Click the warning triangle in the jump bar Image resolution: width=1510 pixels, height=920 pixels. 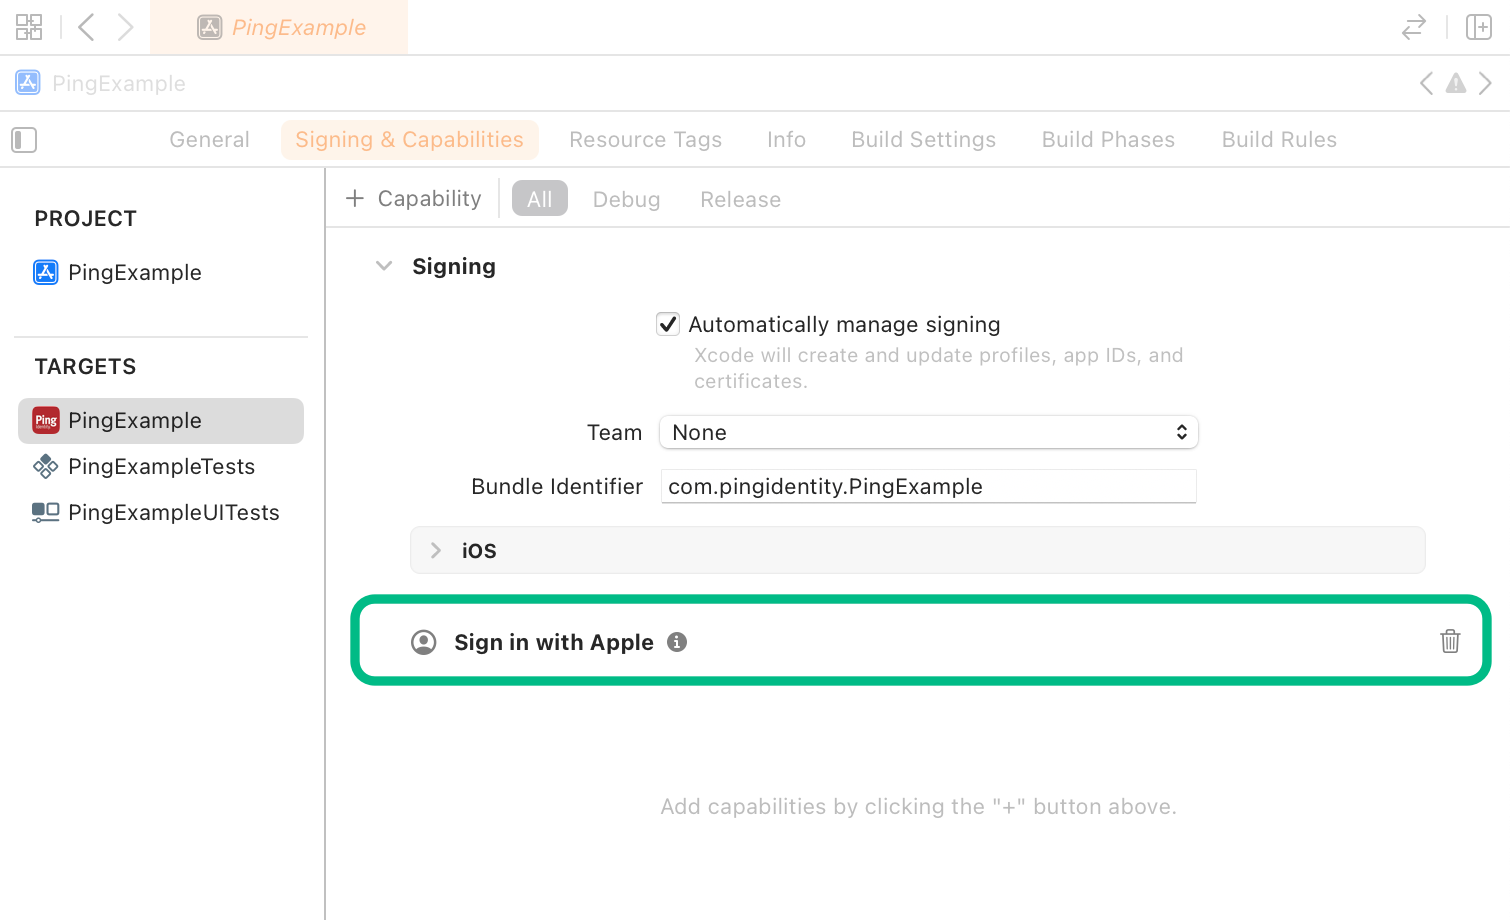pyautogui.click(x=1455, y=83)
